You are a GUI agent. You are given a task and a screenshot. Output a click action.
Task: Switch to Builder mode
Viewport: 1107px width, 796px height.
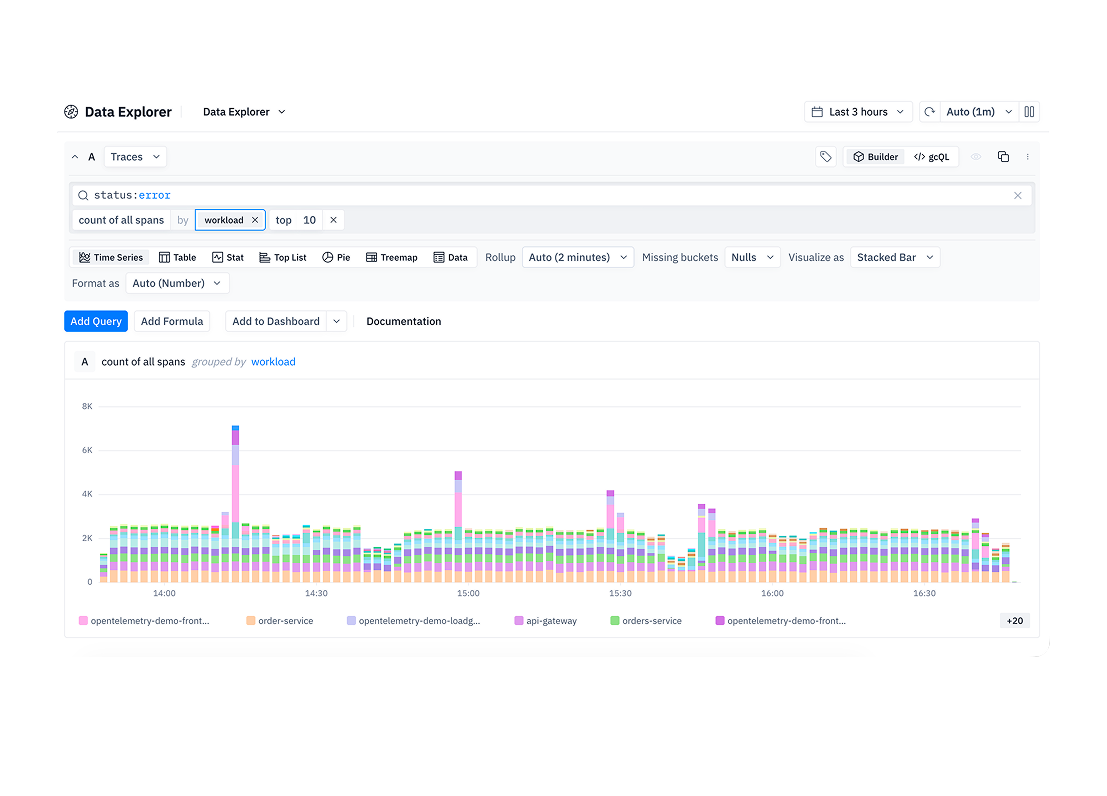tap(875, 157)
